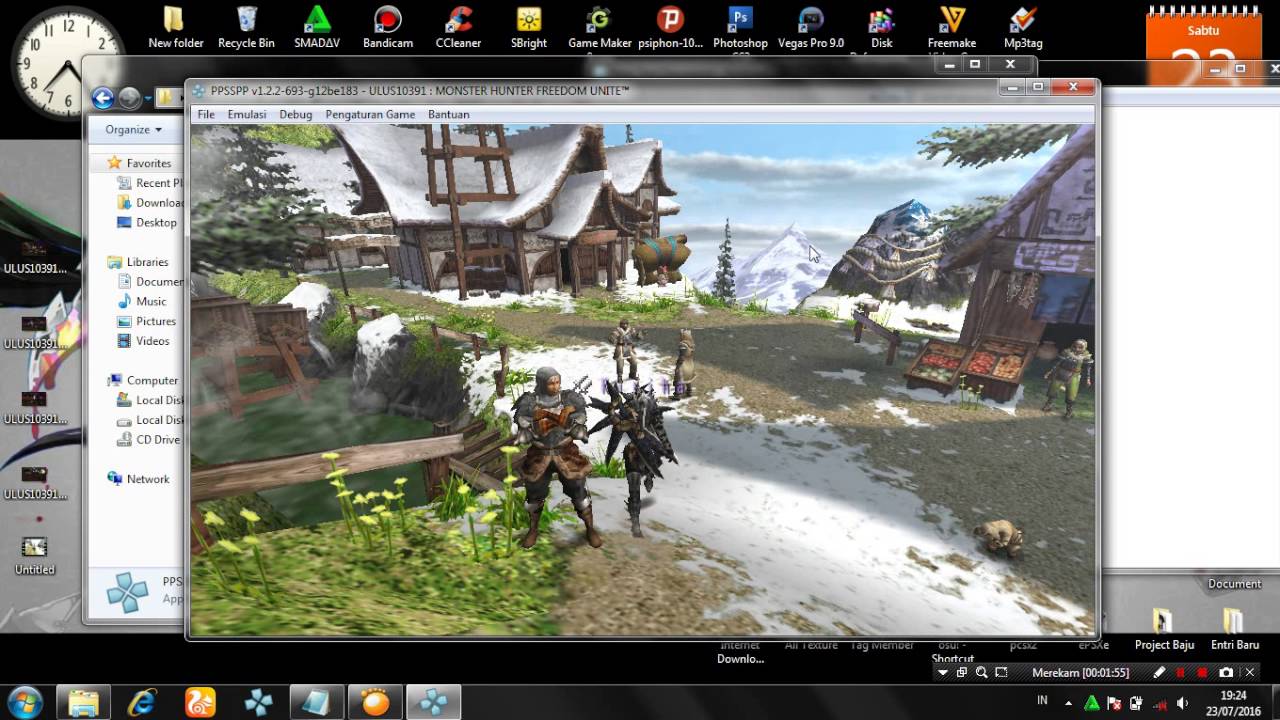Select Music library in Explorer sidebar

(142, 301)
